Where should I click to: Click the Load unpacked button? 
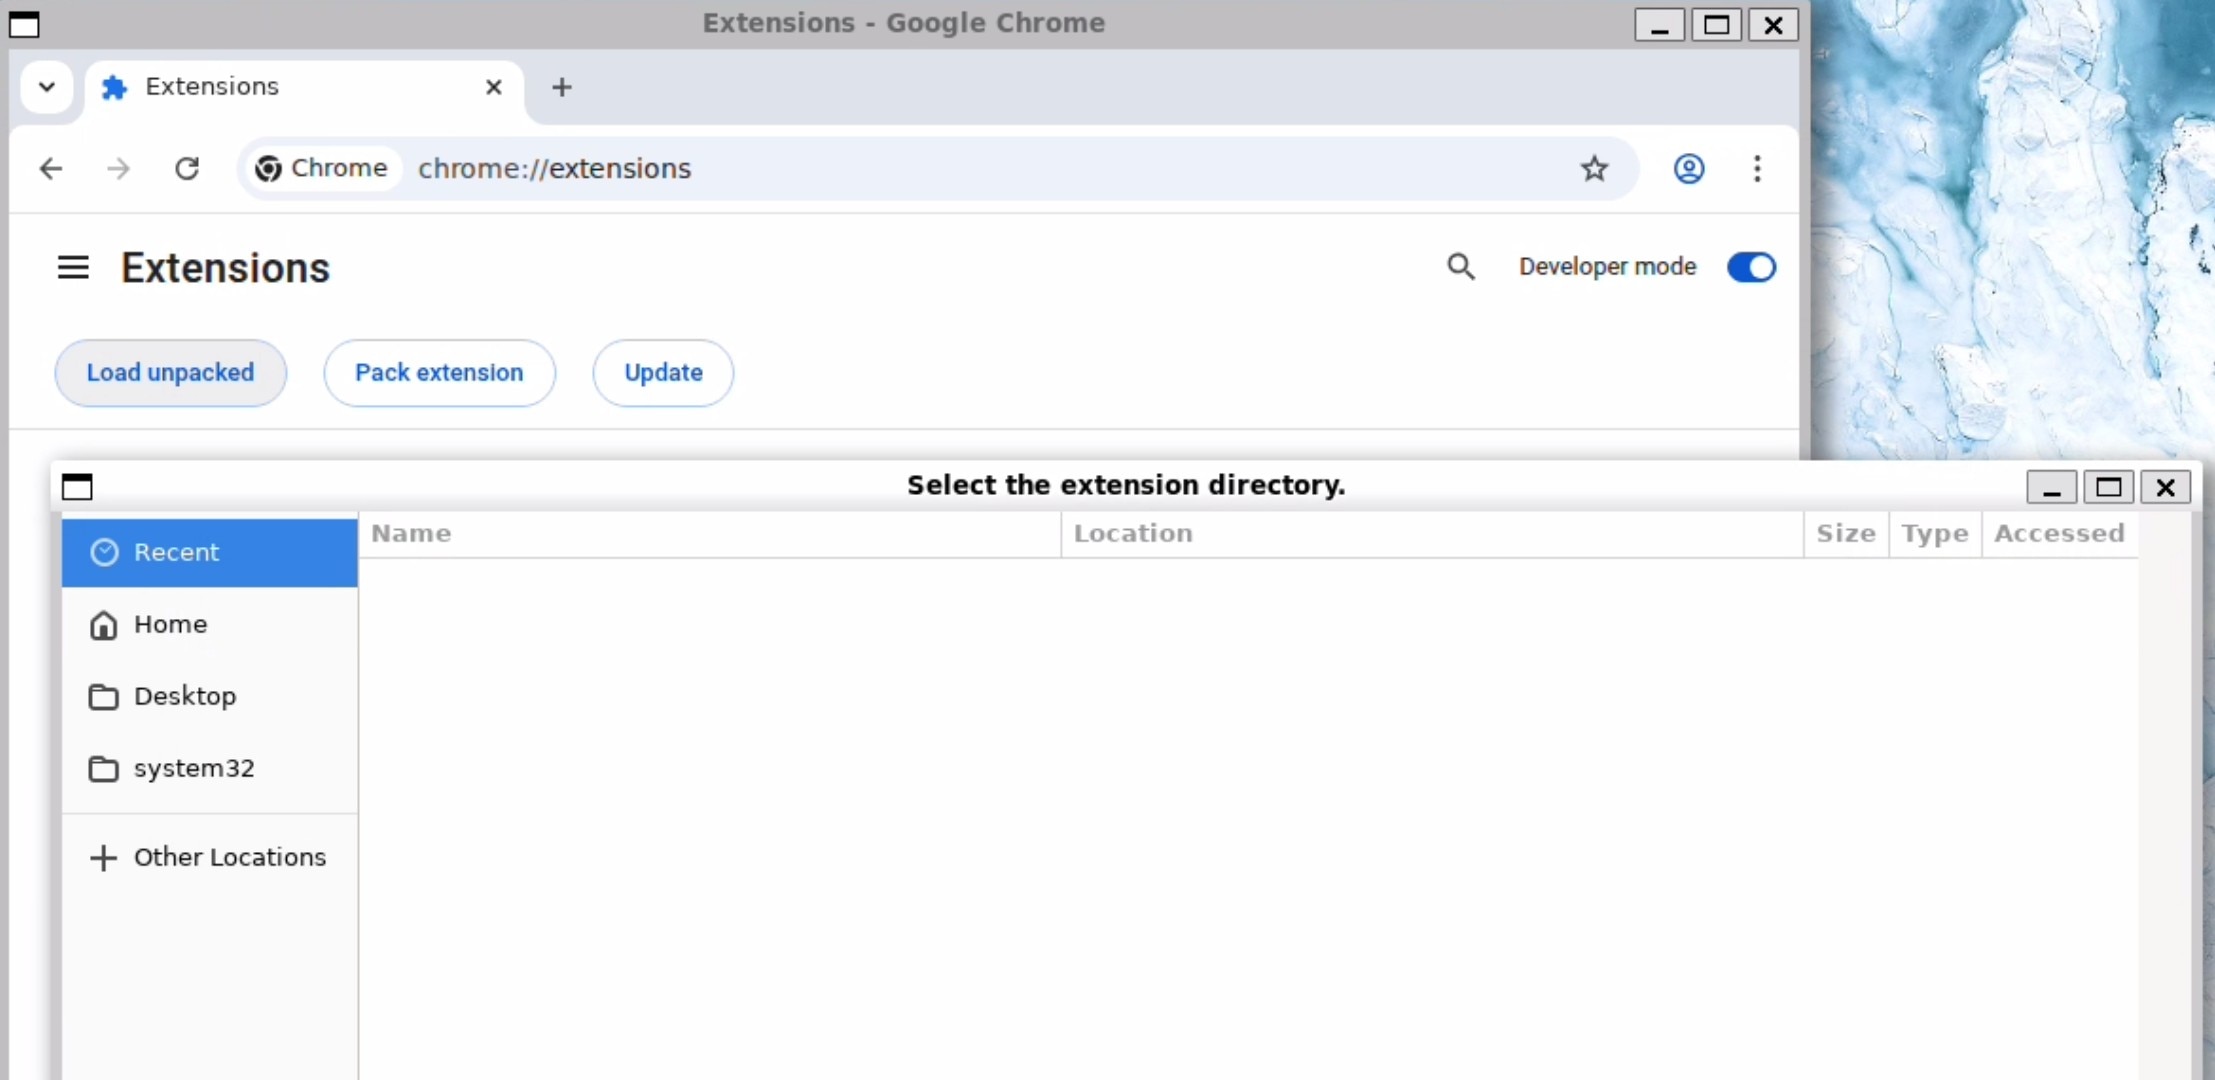(170, 372)
